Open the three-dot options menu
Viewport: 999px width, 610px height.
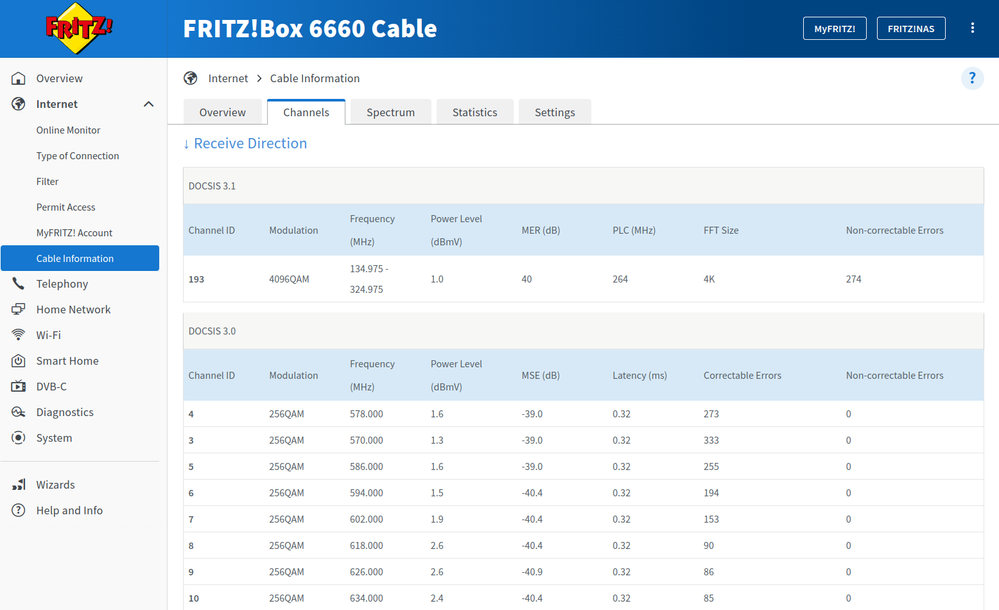[972, 28]
